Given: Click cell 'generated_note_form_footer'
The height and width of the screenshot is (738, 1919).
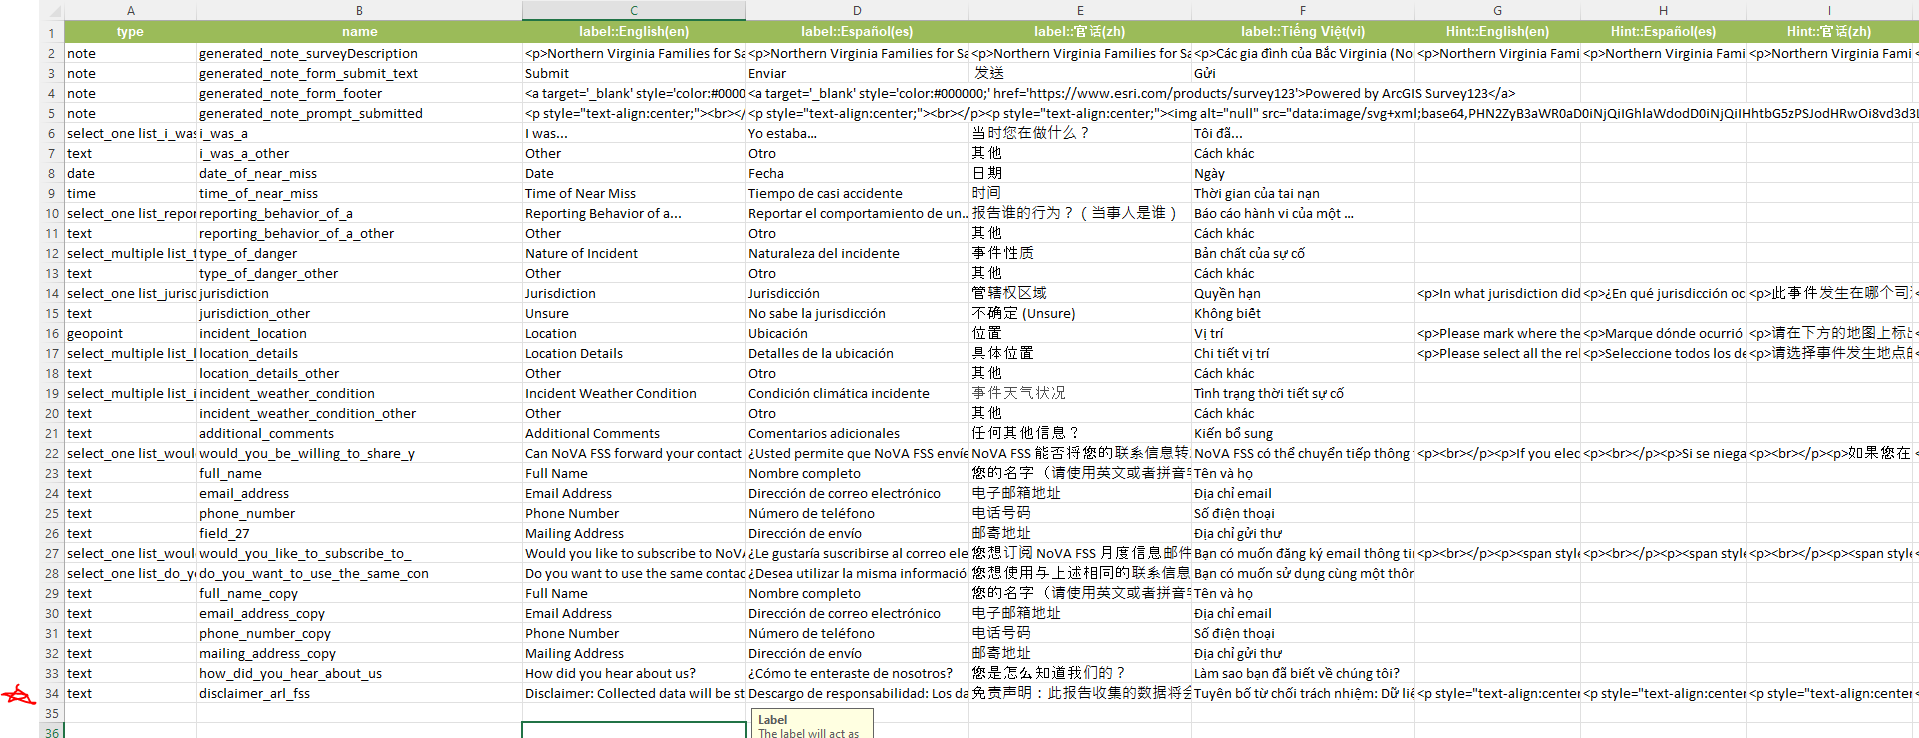Looking at the screenshot, I should click(359, 93).
